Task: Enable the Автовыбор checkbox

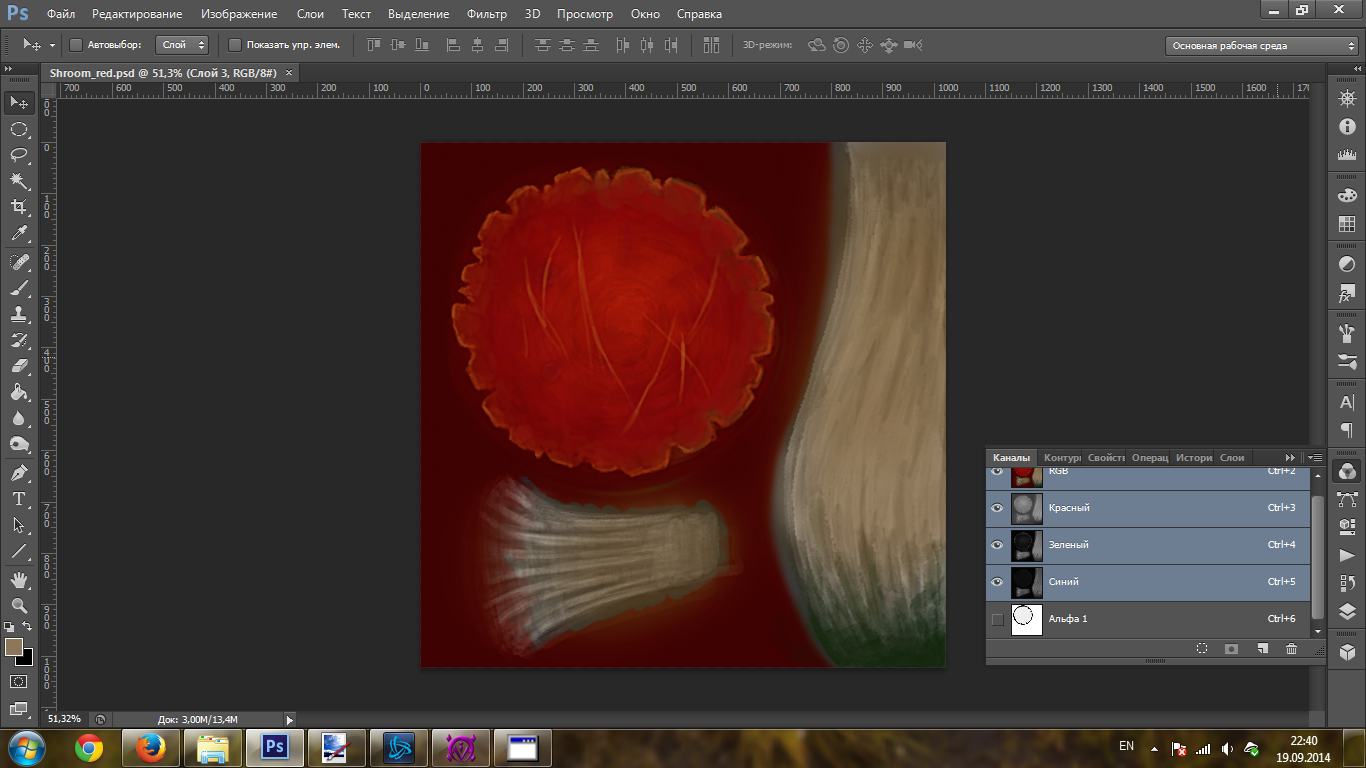Action: (76, 45)
